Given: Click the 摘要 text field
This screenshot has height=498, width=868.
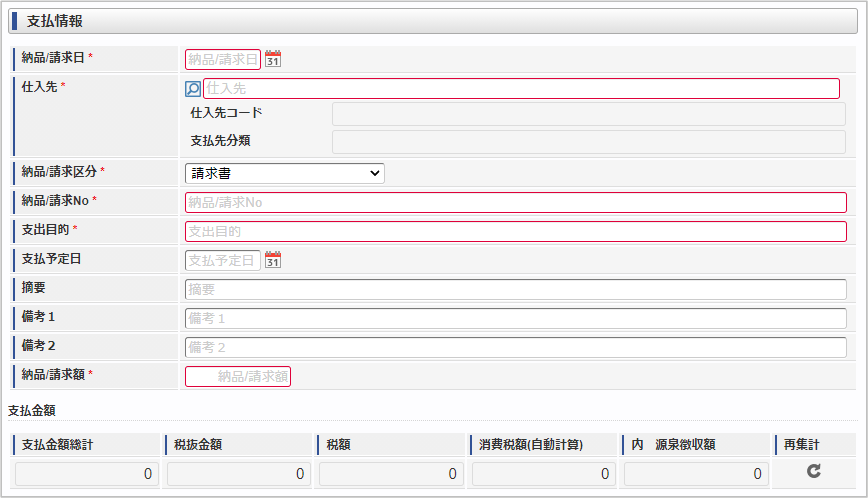Looking at the screenshot, I should (515, 289).
